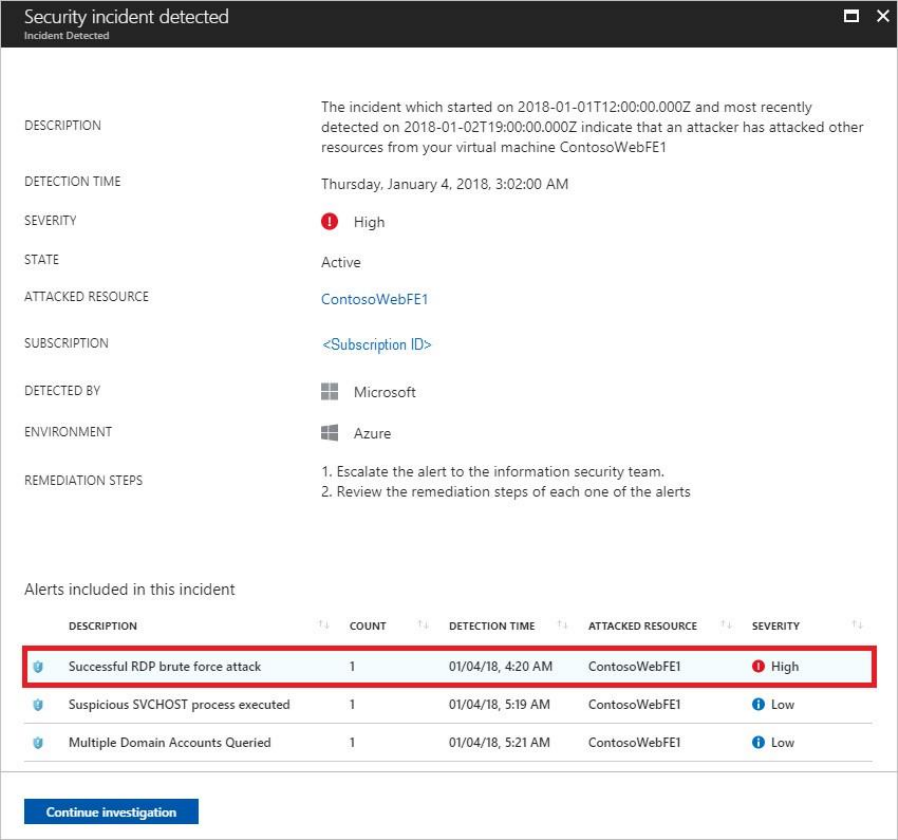The height and width of the screenshot is (840, 898).
Task: Open the Subscription ID link
Action: [376, 345]
